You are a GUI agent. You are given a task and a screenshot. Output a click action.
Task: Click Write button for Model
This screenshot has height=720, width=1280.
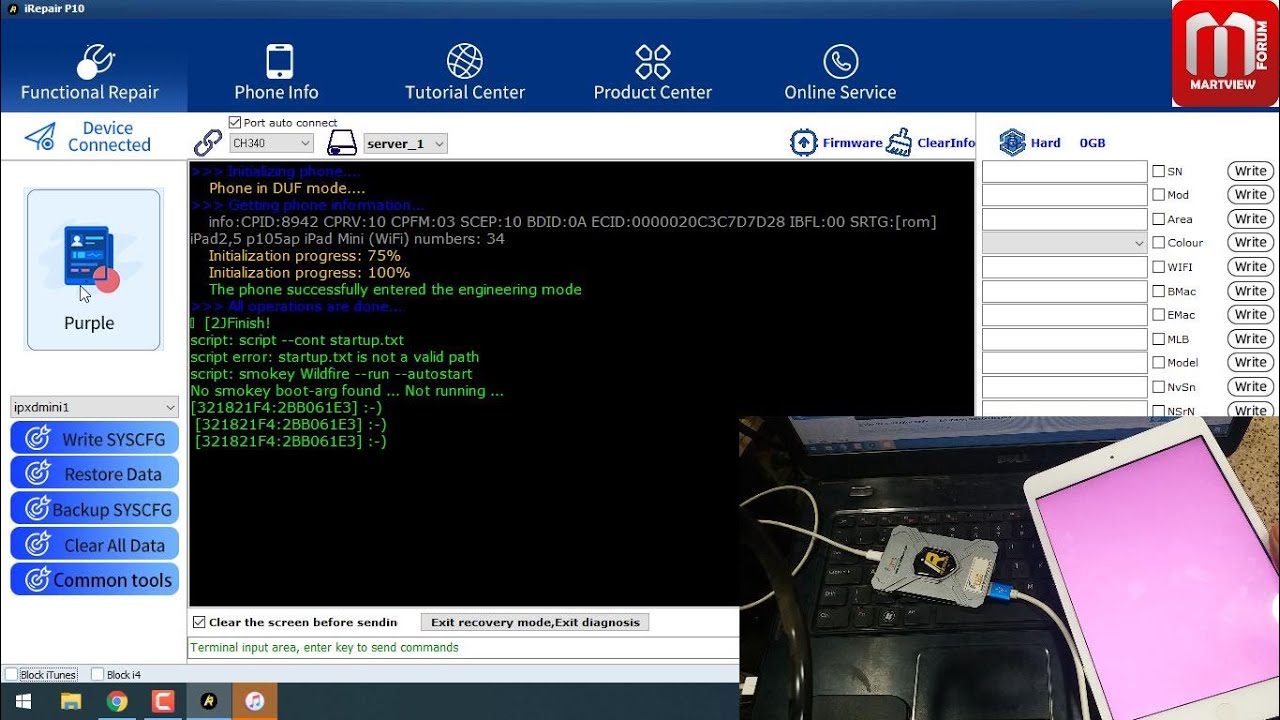[1250, 363]
